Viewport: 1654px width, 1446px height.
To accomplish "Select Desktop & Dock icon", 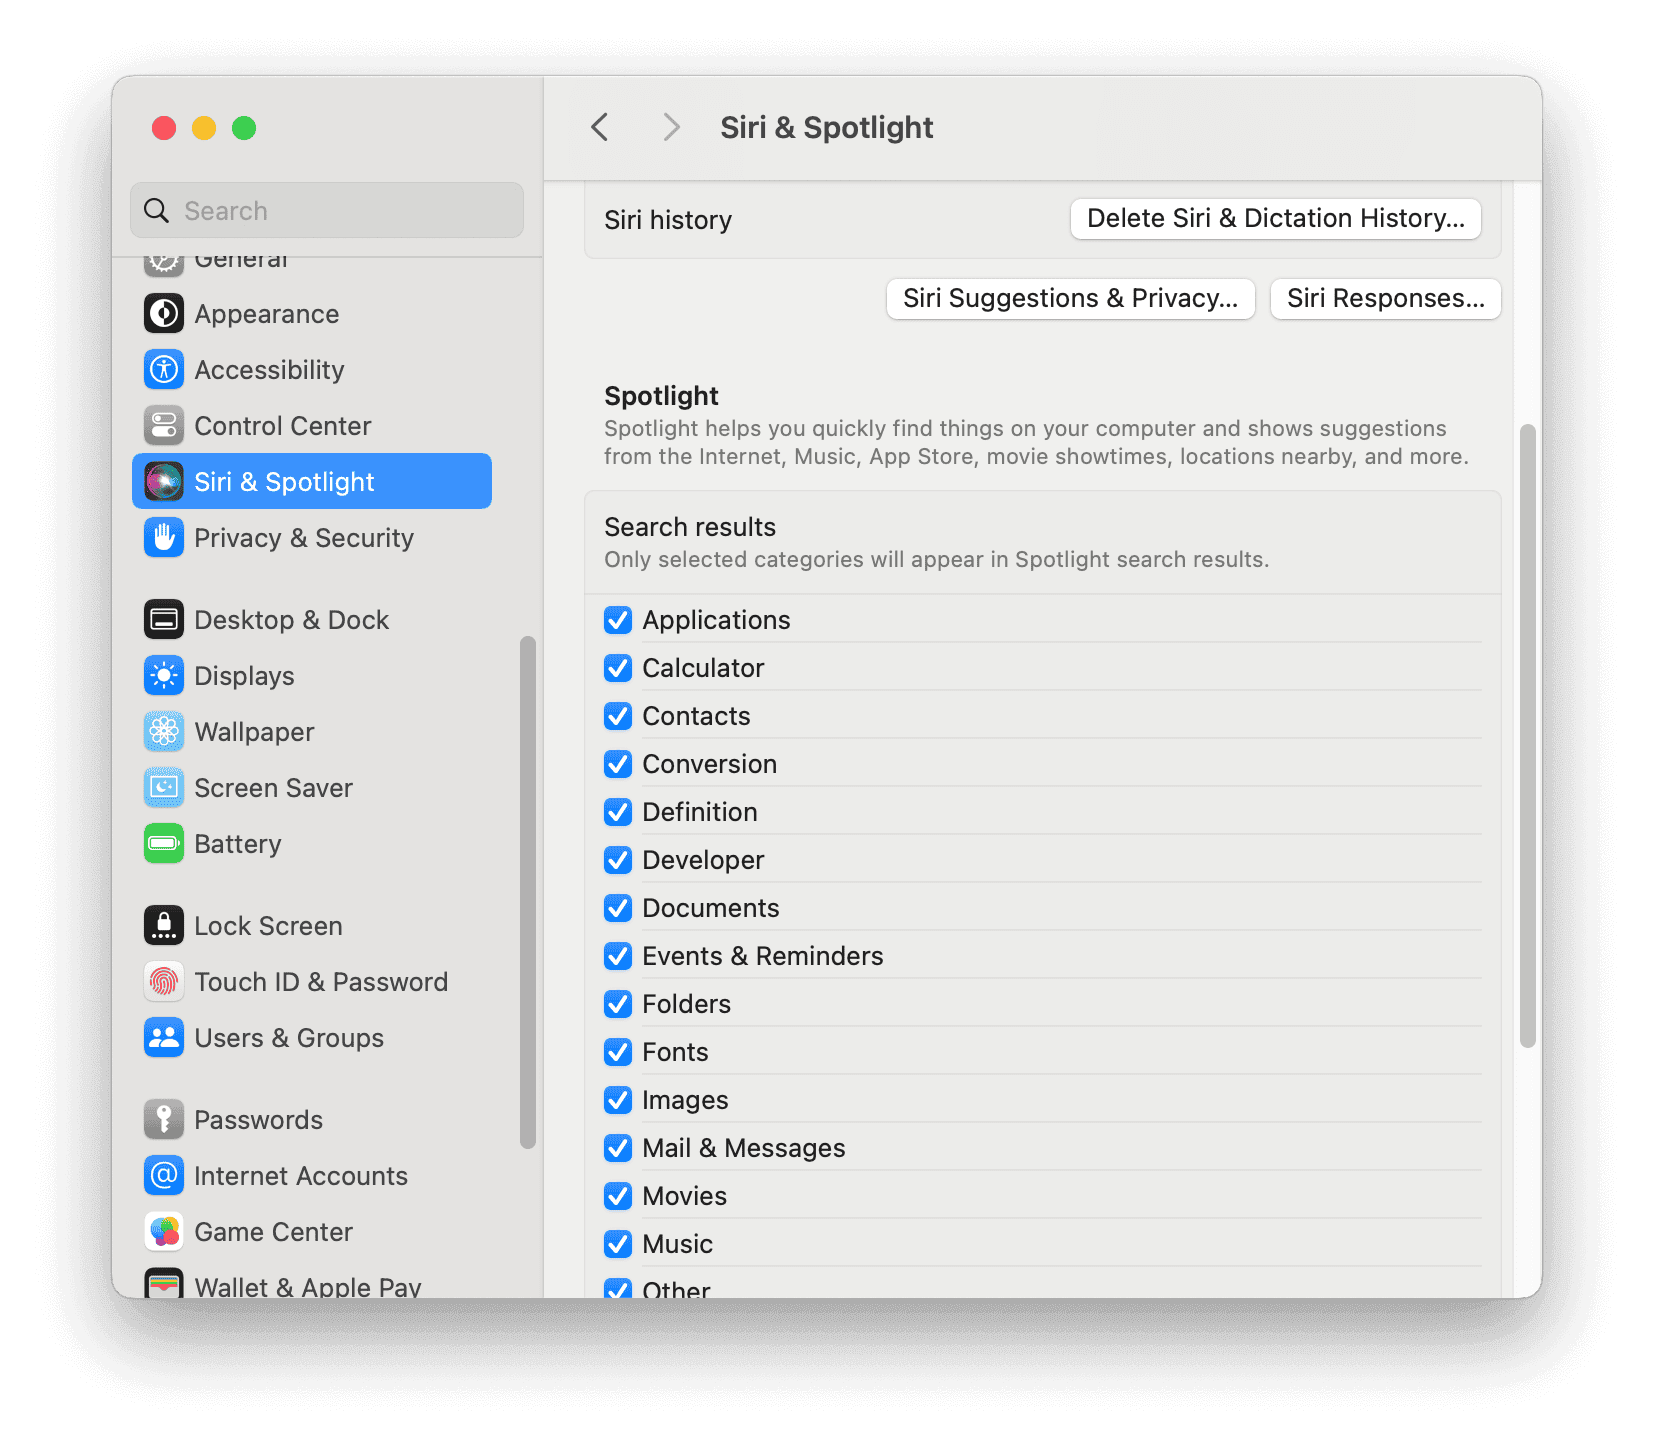I will coord(164,620).
